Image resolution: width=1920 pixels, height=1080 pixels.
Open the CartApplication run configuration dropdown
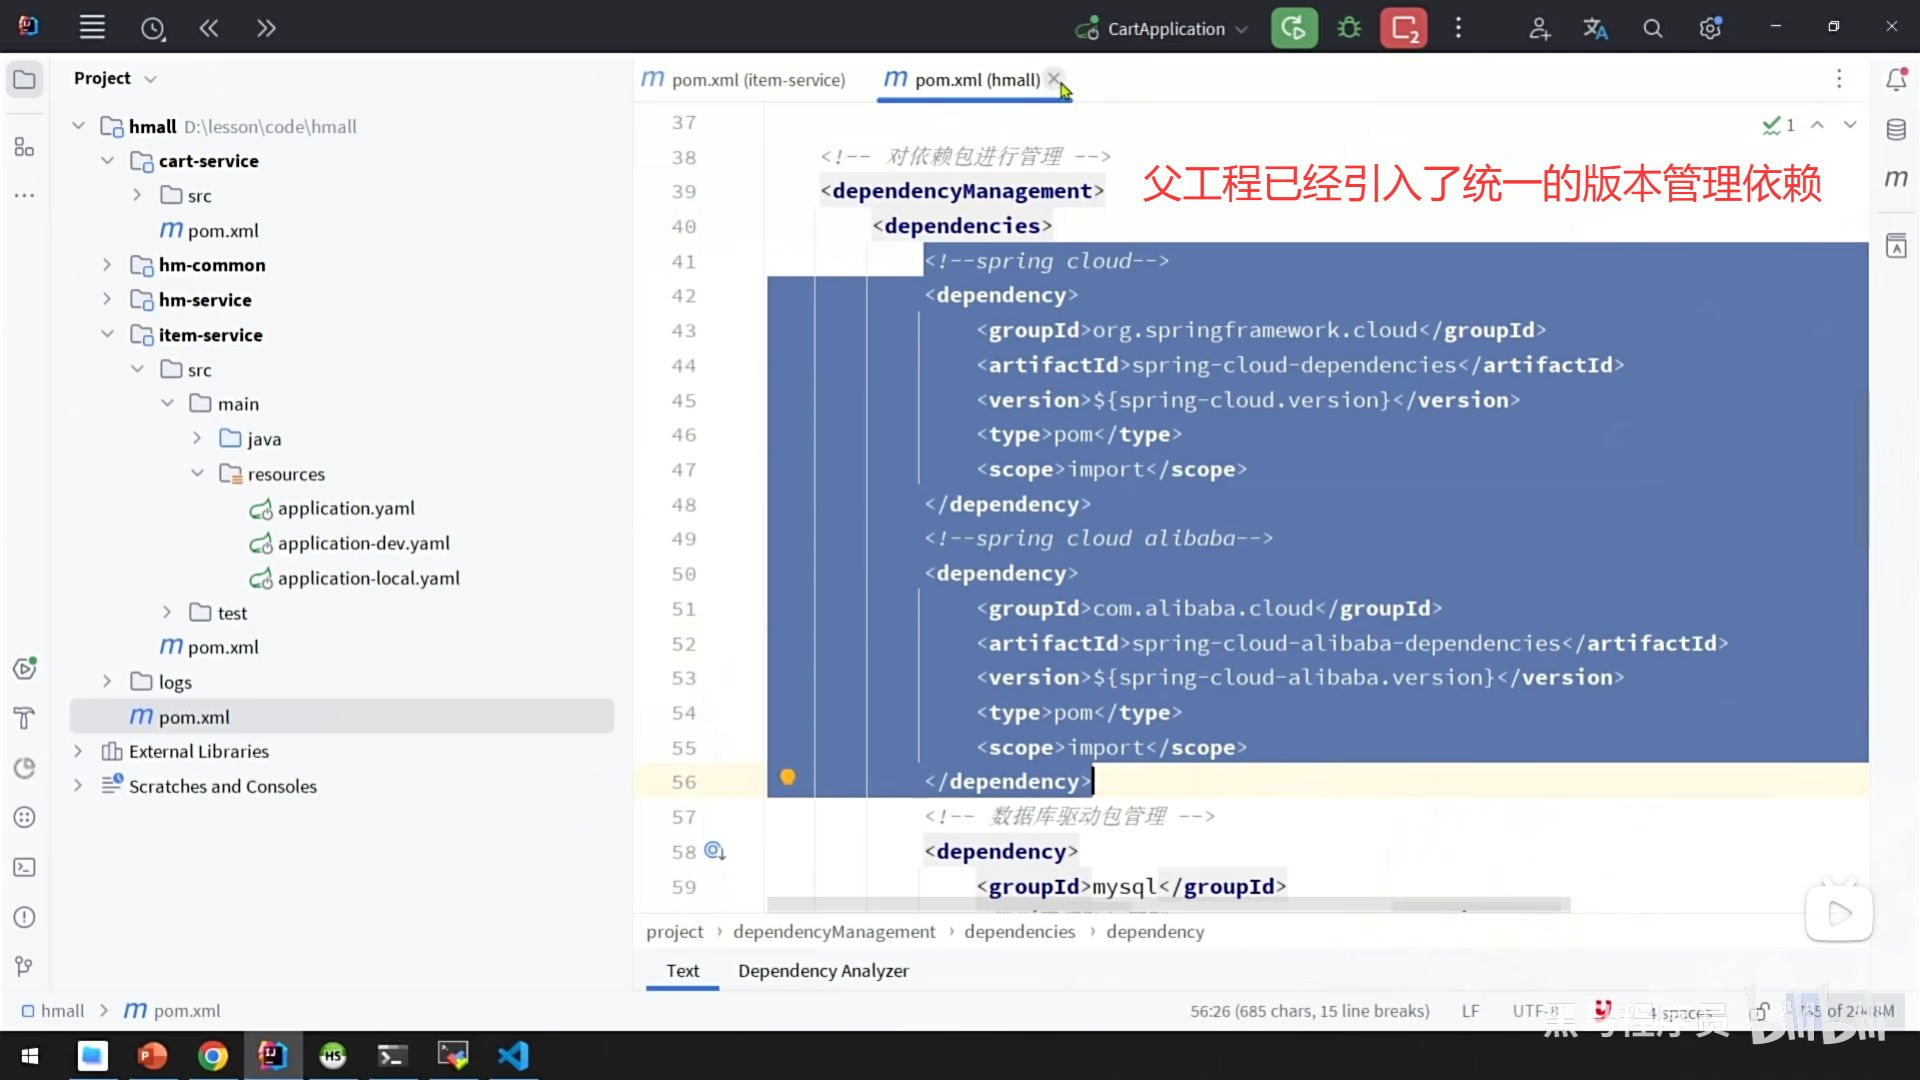[x=1165, y=29]
